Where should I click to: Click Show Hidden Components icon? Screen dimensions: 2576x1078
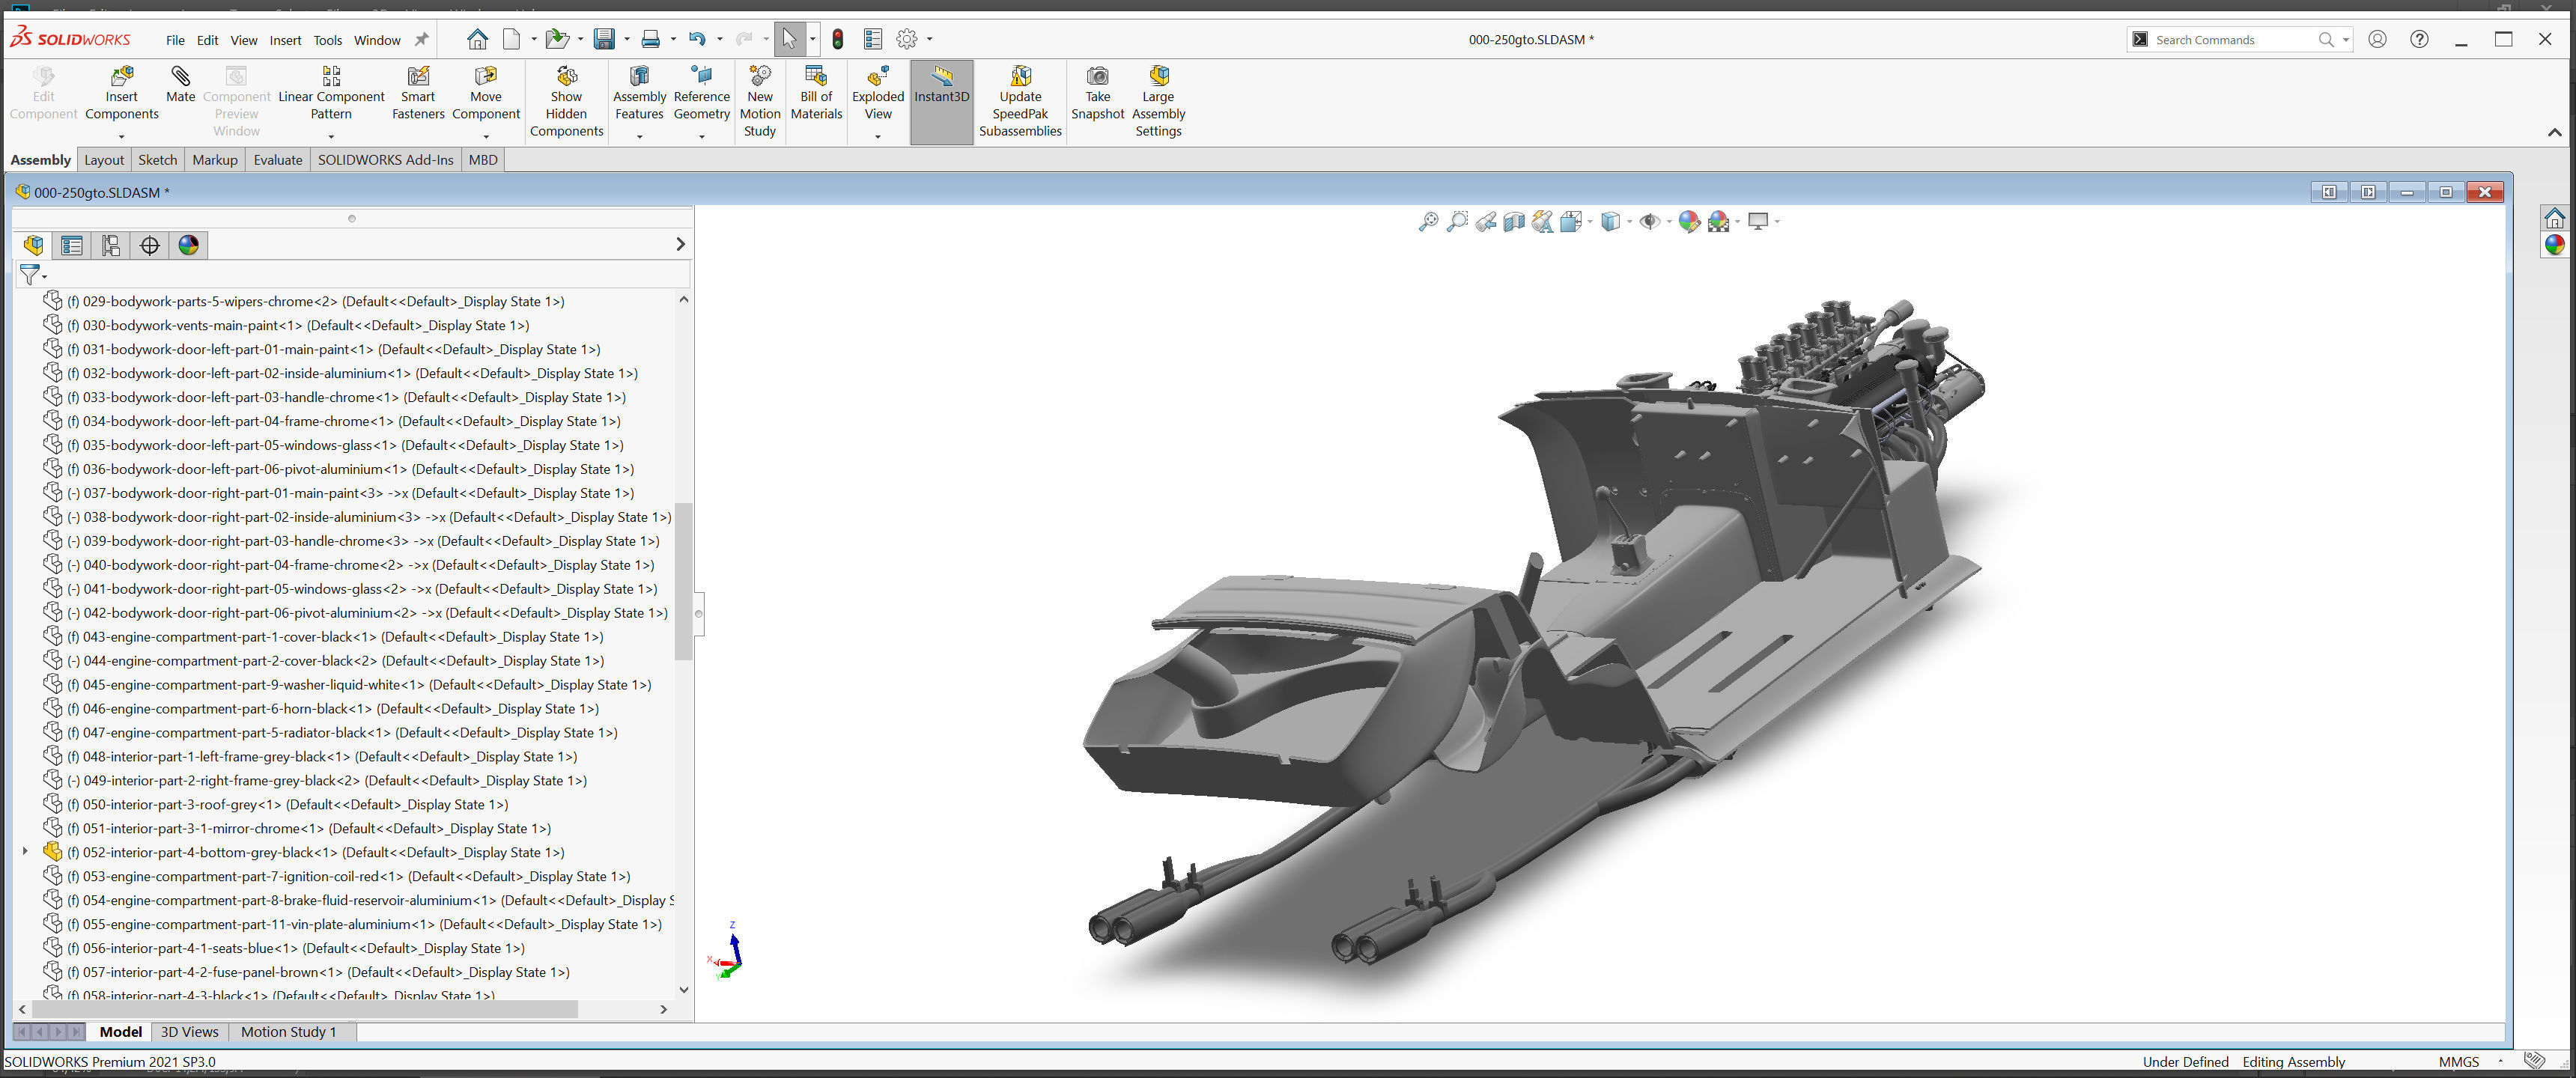coord(566,77)
